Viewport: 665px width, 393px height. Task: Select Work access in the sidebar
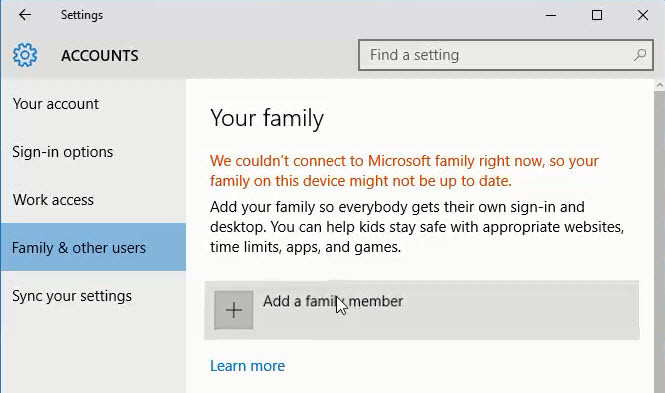[53, 200]
